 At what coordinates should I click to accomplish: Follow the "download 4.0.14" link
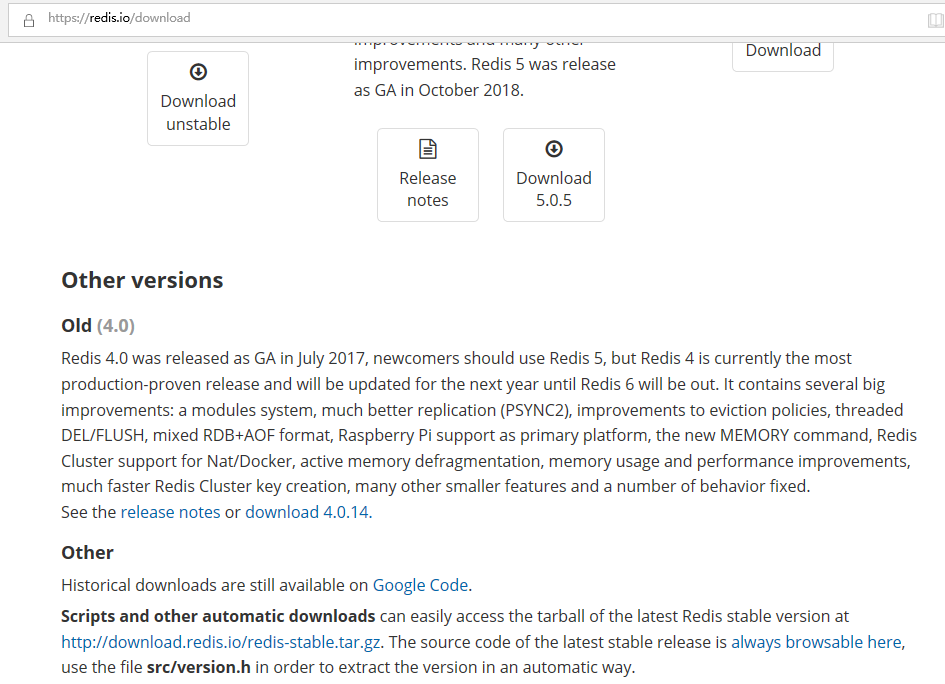pyautogui.click(x=307, y=512)
